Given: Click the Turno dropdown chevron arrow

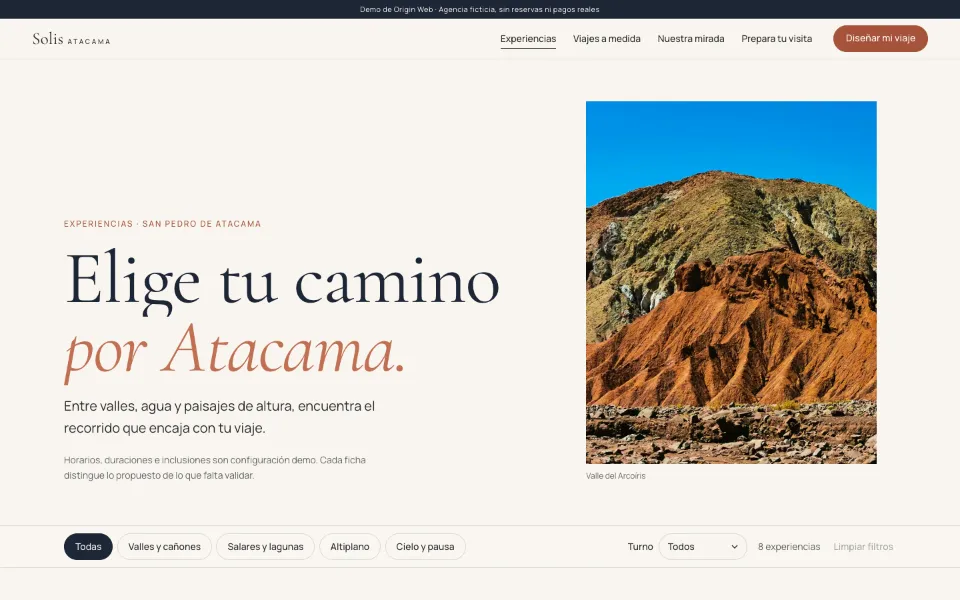Looking at the screenshot, I should [x=734, y=547].
